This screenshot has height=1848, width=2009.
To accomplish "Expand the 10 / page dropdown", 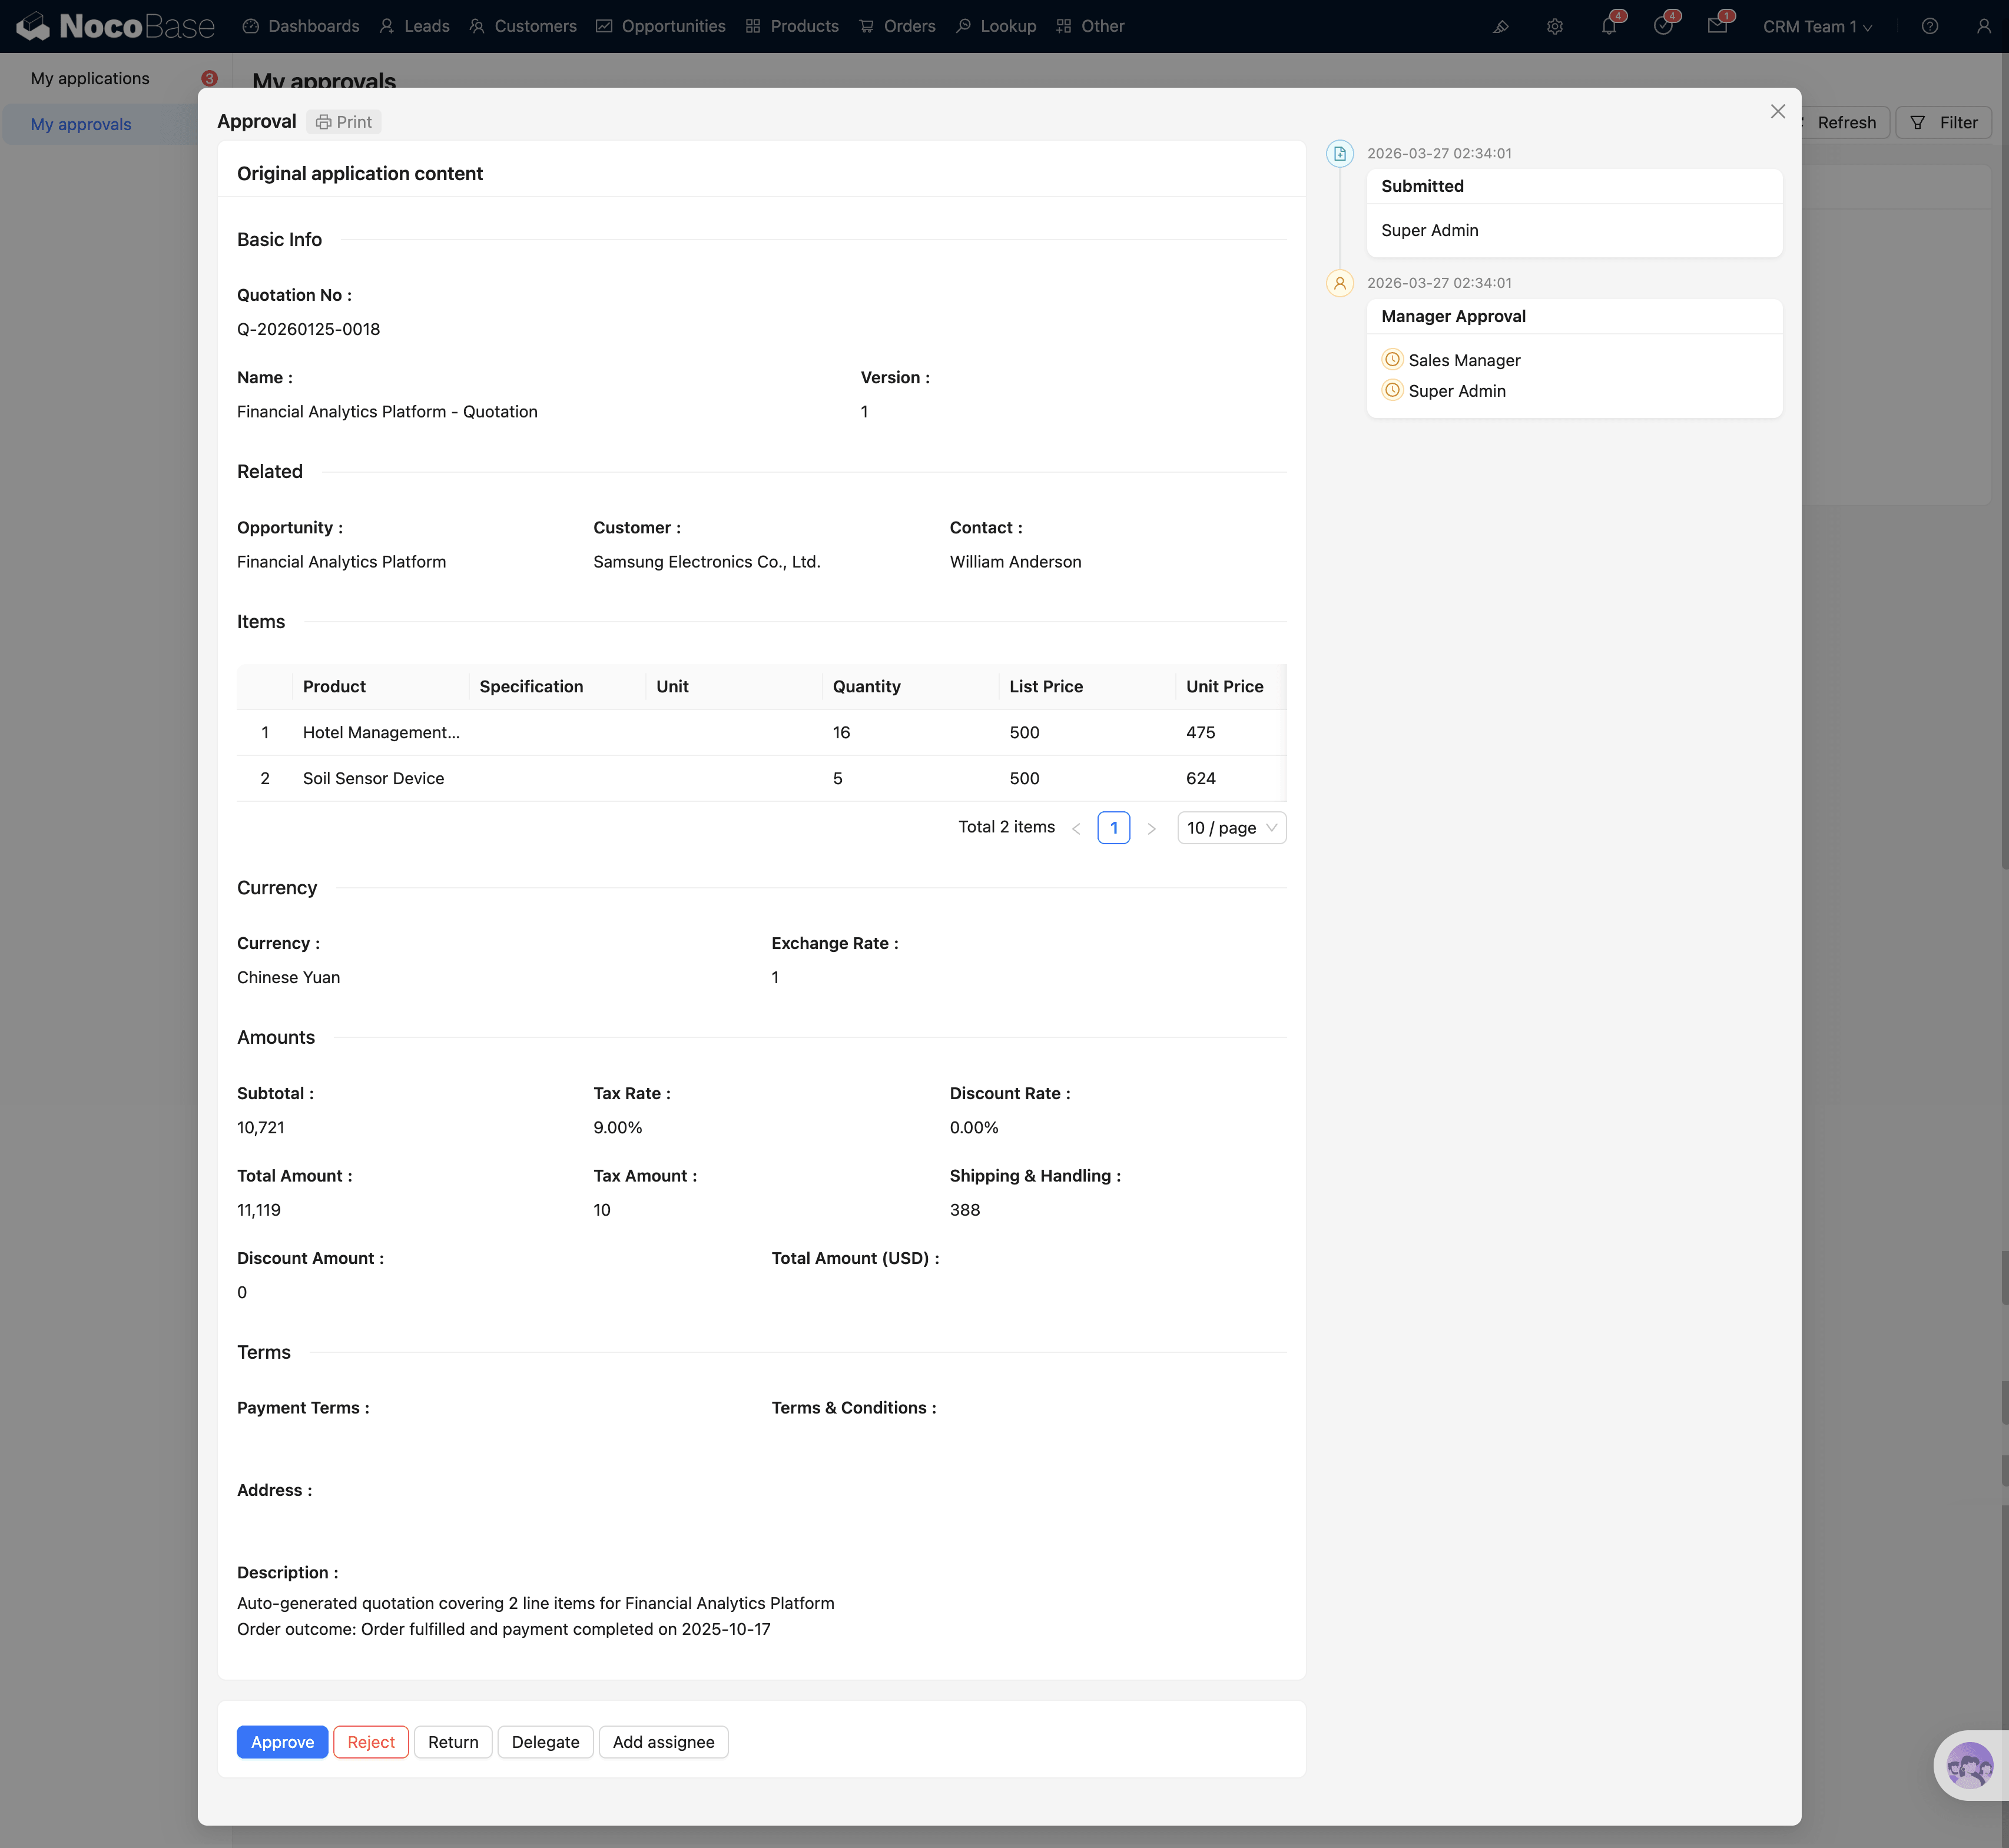I will point(1231,828).
